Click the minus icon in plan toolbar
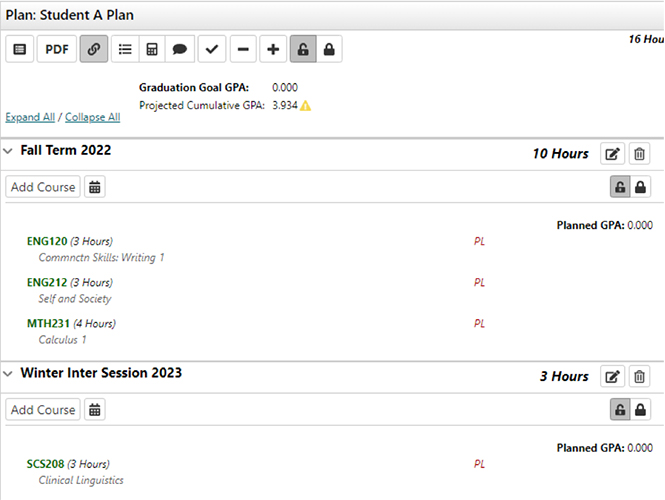Image resolution: width=665 pixels, height=500 pixels. click(x=243, y=49)
